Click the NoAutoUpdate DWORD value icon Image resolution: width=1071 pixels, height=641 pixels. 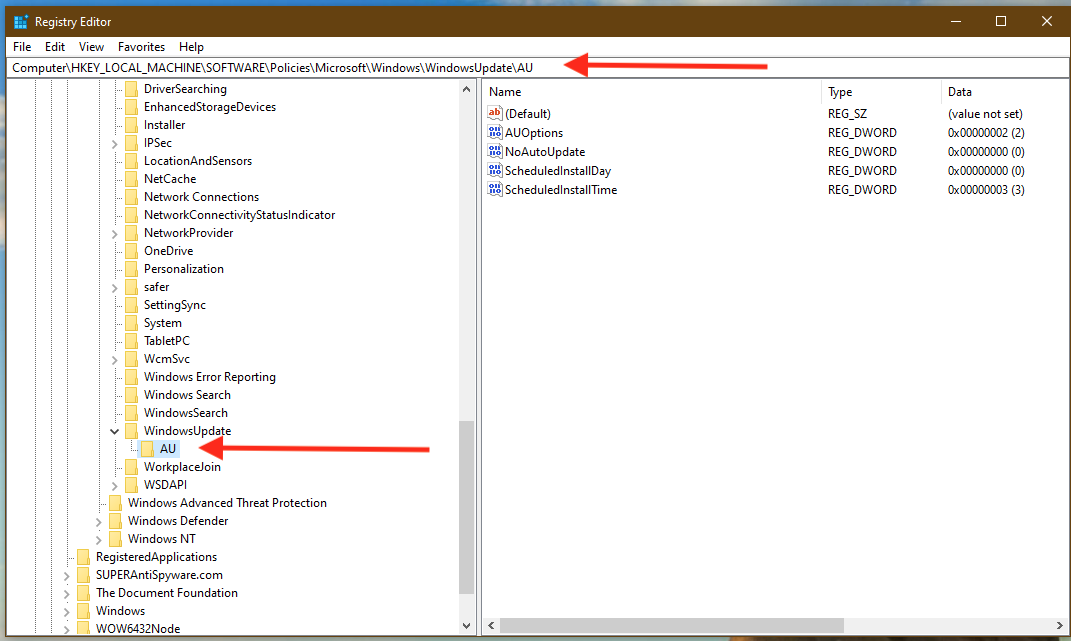click(x=495, y=152)
